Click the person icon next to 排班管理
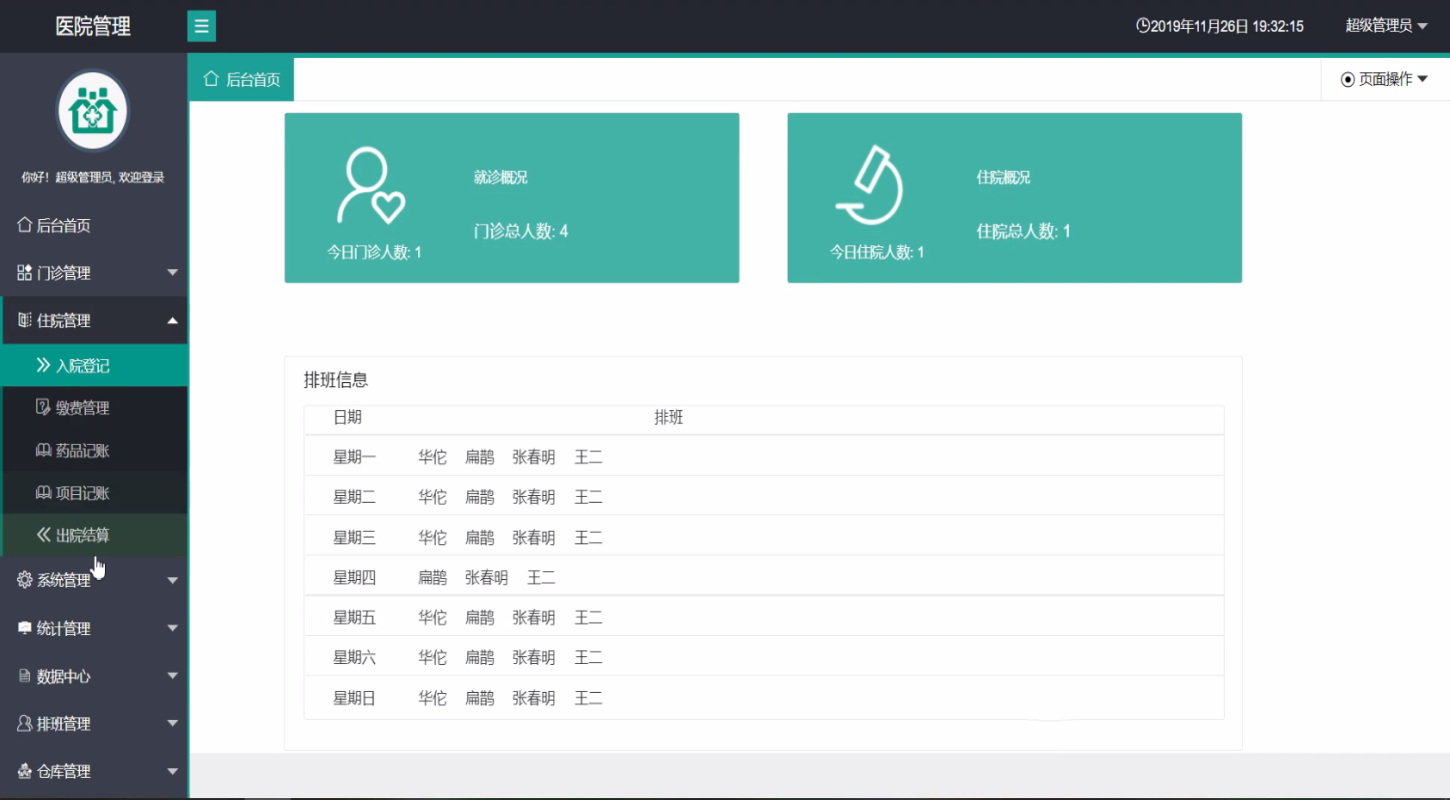 25,723
